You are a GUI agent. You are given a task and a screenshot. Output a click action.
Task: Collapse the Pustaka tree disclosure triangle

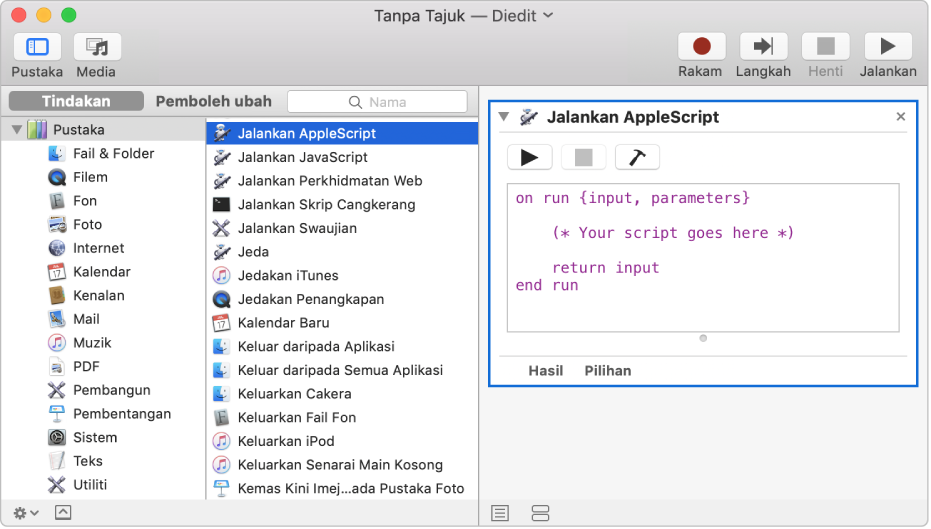(17, 130)
